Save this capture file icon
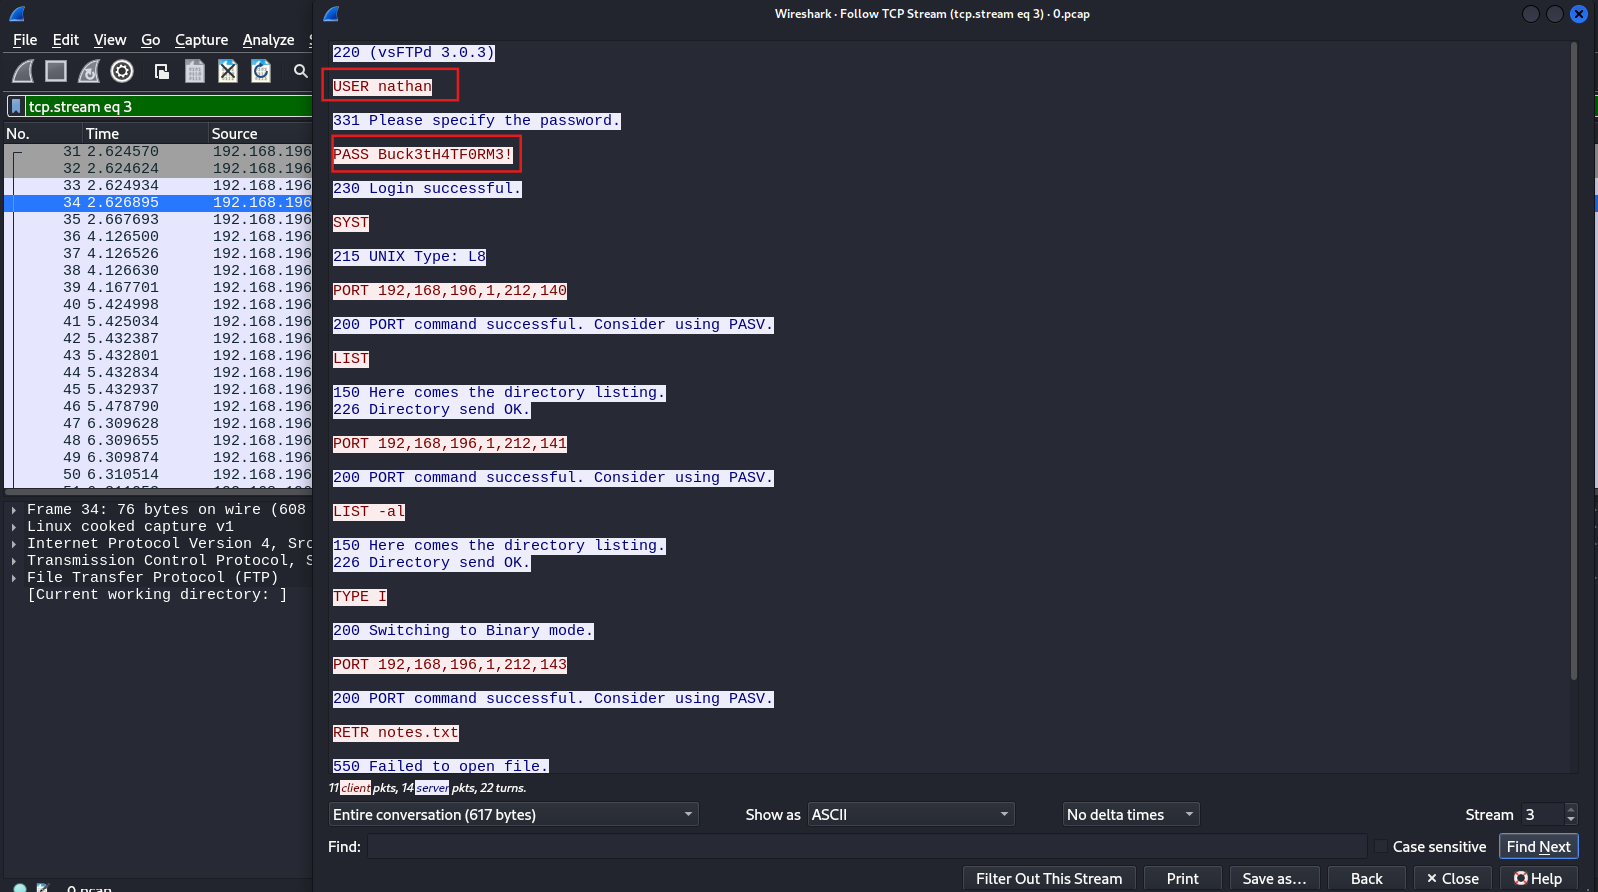The width and height of the screenshot is (1598, 892). coord(195,71)
